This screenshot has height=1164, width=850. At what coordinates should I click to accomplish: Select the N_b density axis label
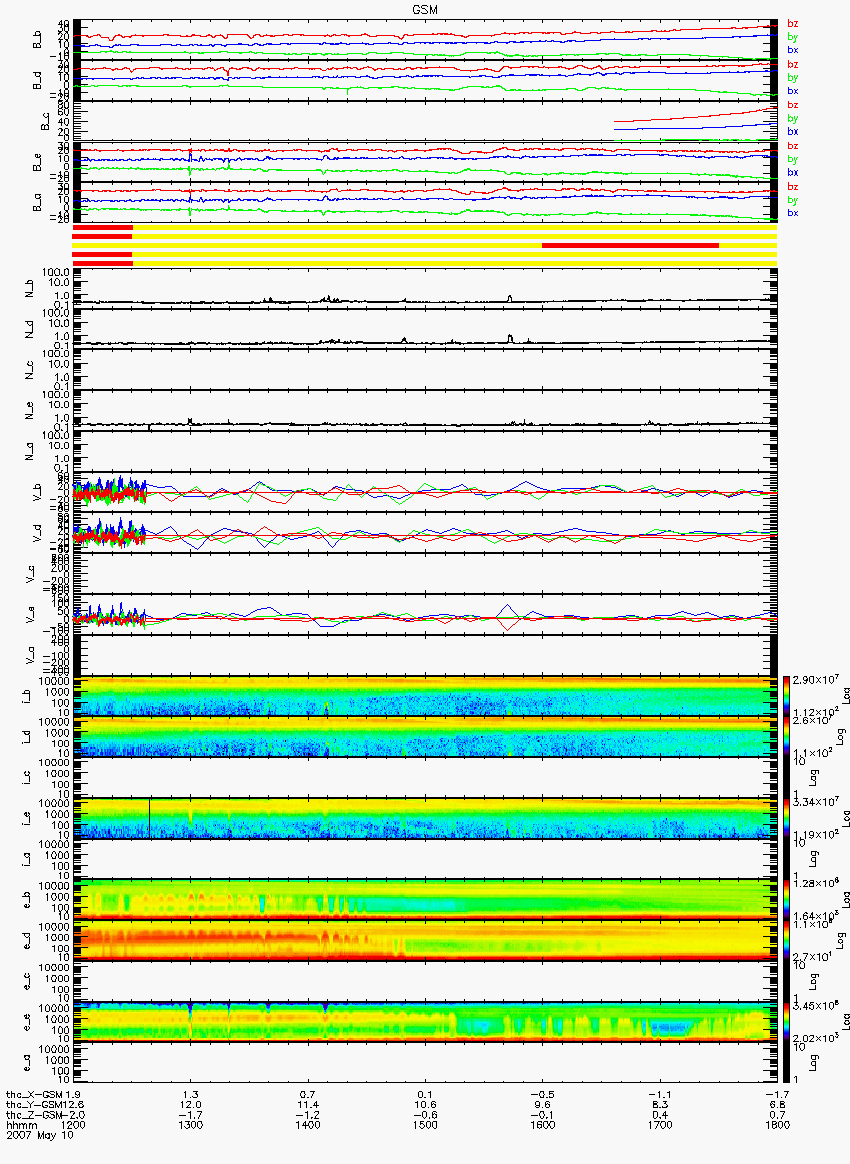tap(30, 288)
